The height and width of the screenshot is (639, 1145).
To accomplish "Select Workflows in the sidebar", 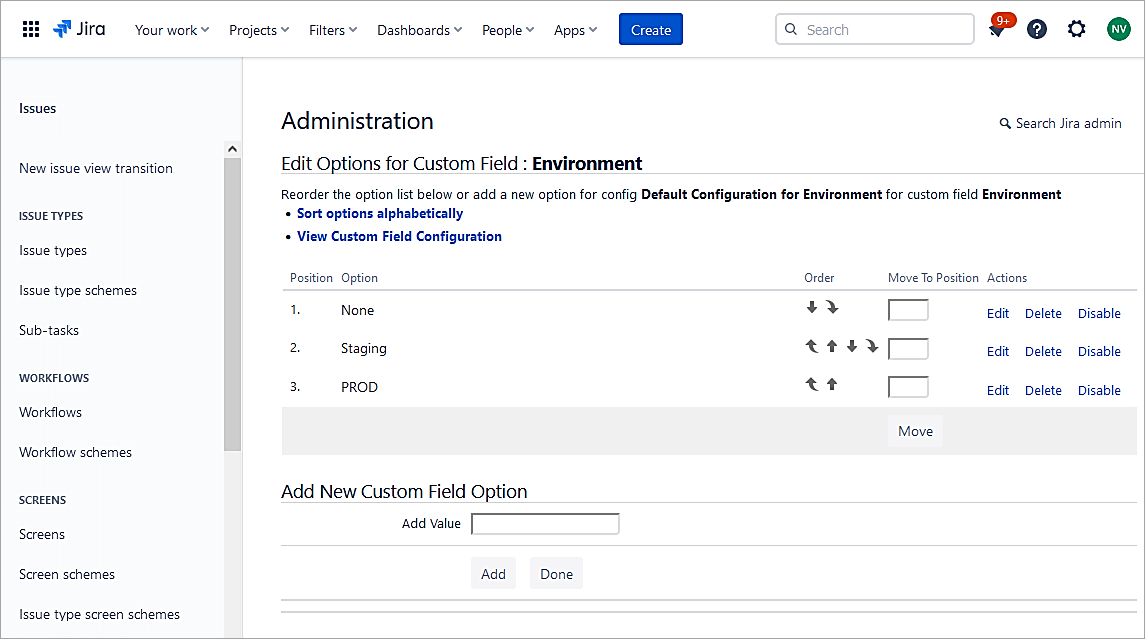I will tap(50, 412).
